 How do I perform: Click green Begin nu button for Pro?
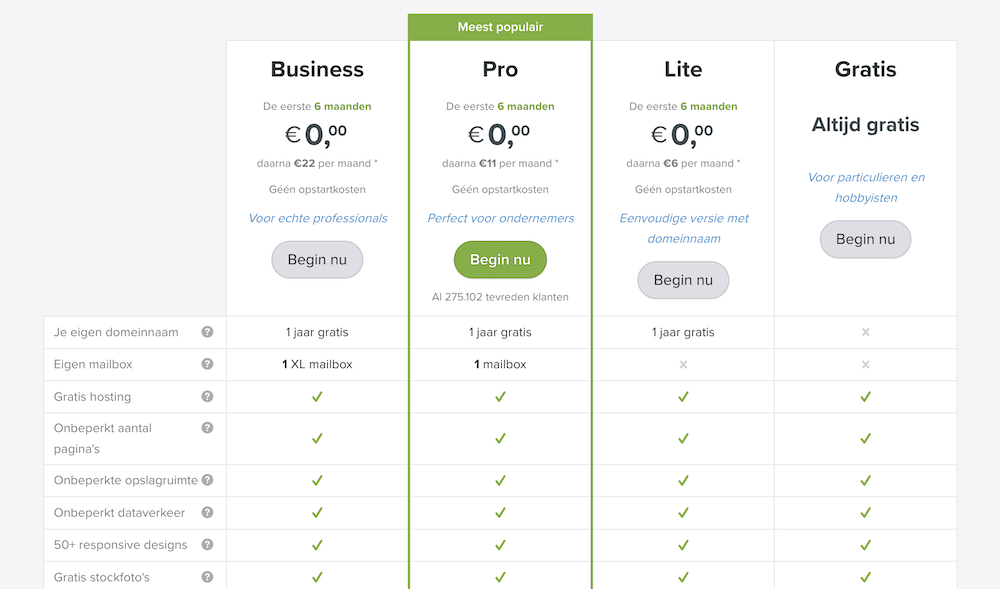tap(500, 260)
